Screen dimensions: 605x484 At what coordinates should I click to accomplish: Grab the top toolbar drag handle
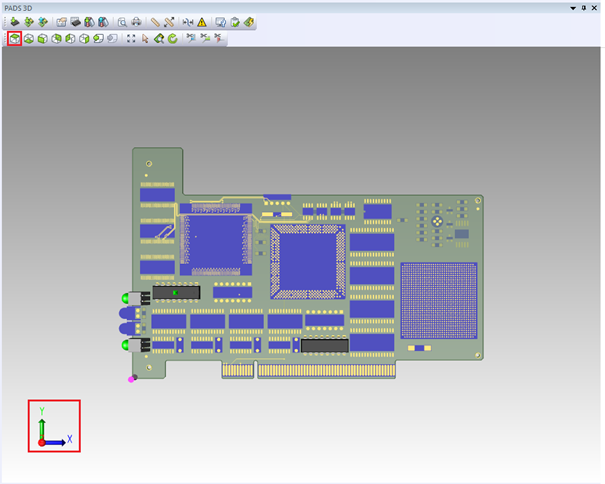(5, 22)
